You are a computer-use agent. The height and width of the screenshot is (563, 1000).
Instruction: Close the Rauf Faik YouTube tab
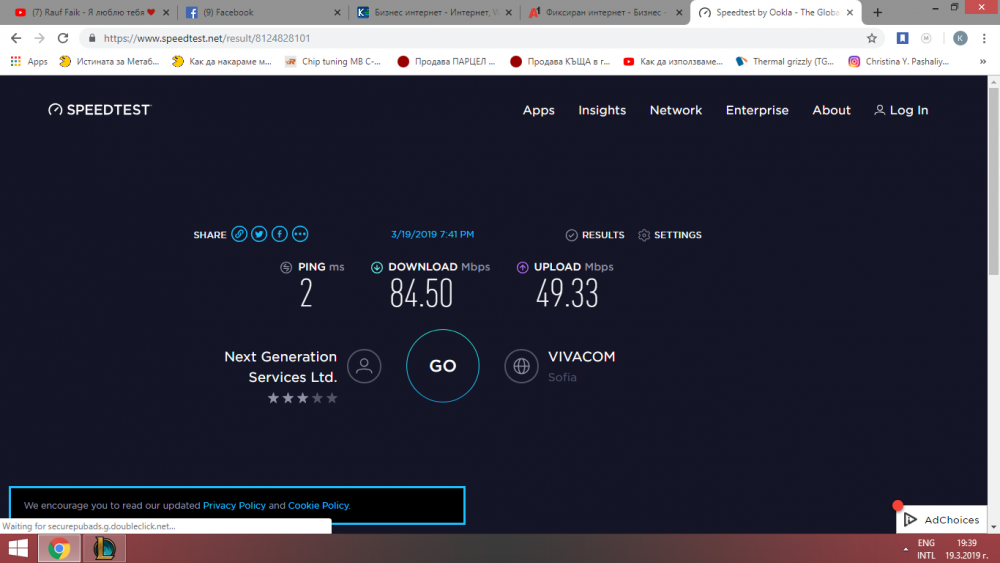tap(166, 12)
